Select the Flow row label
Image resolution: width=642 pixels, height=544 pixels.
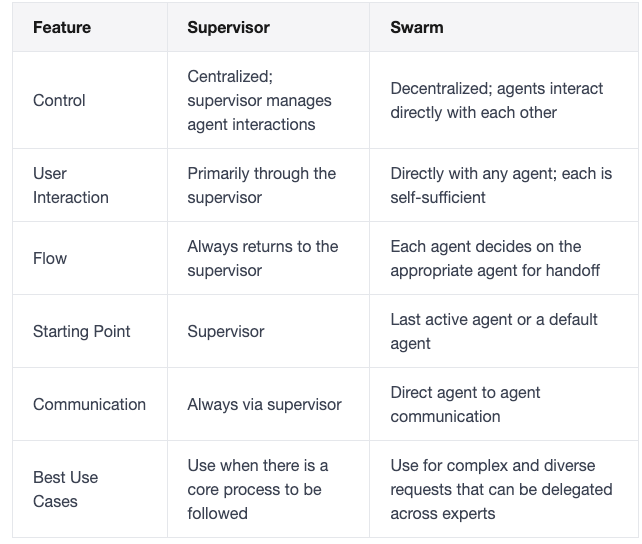coord(49,258)
